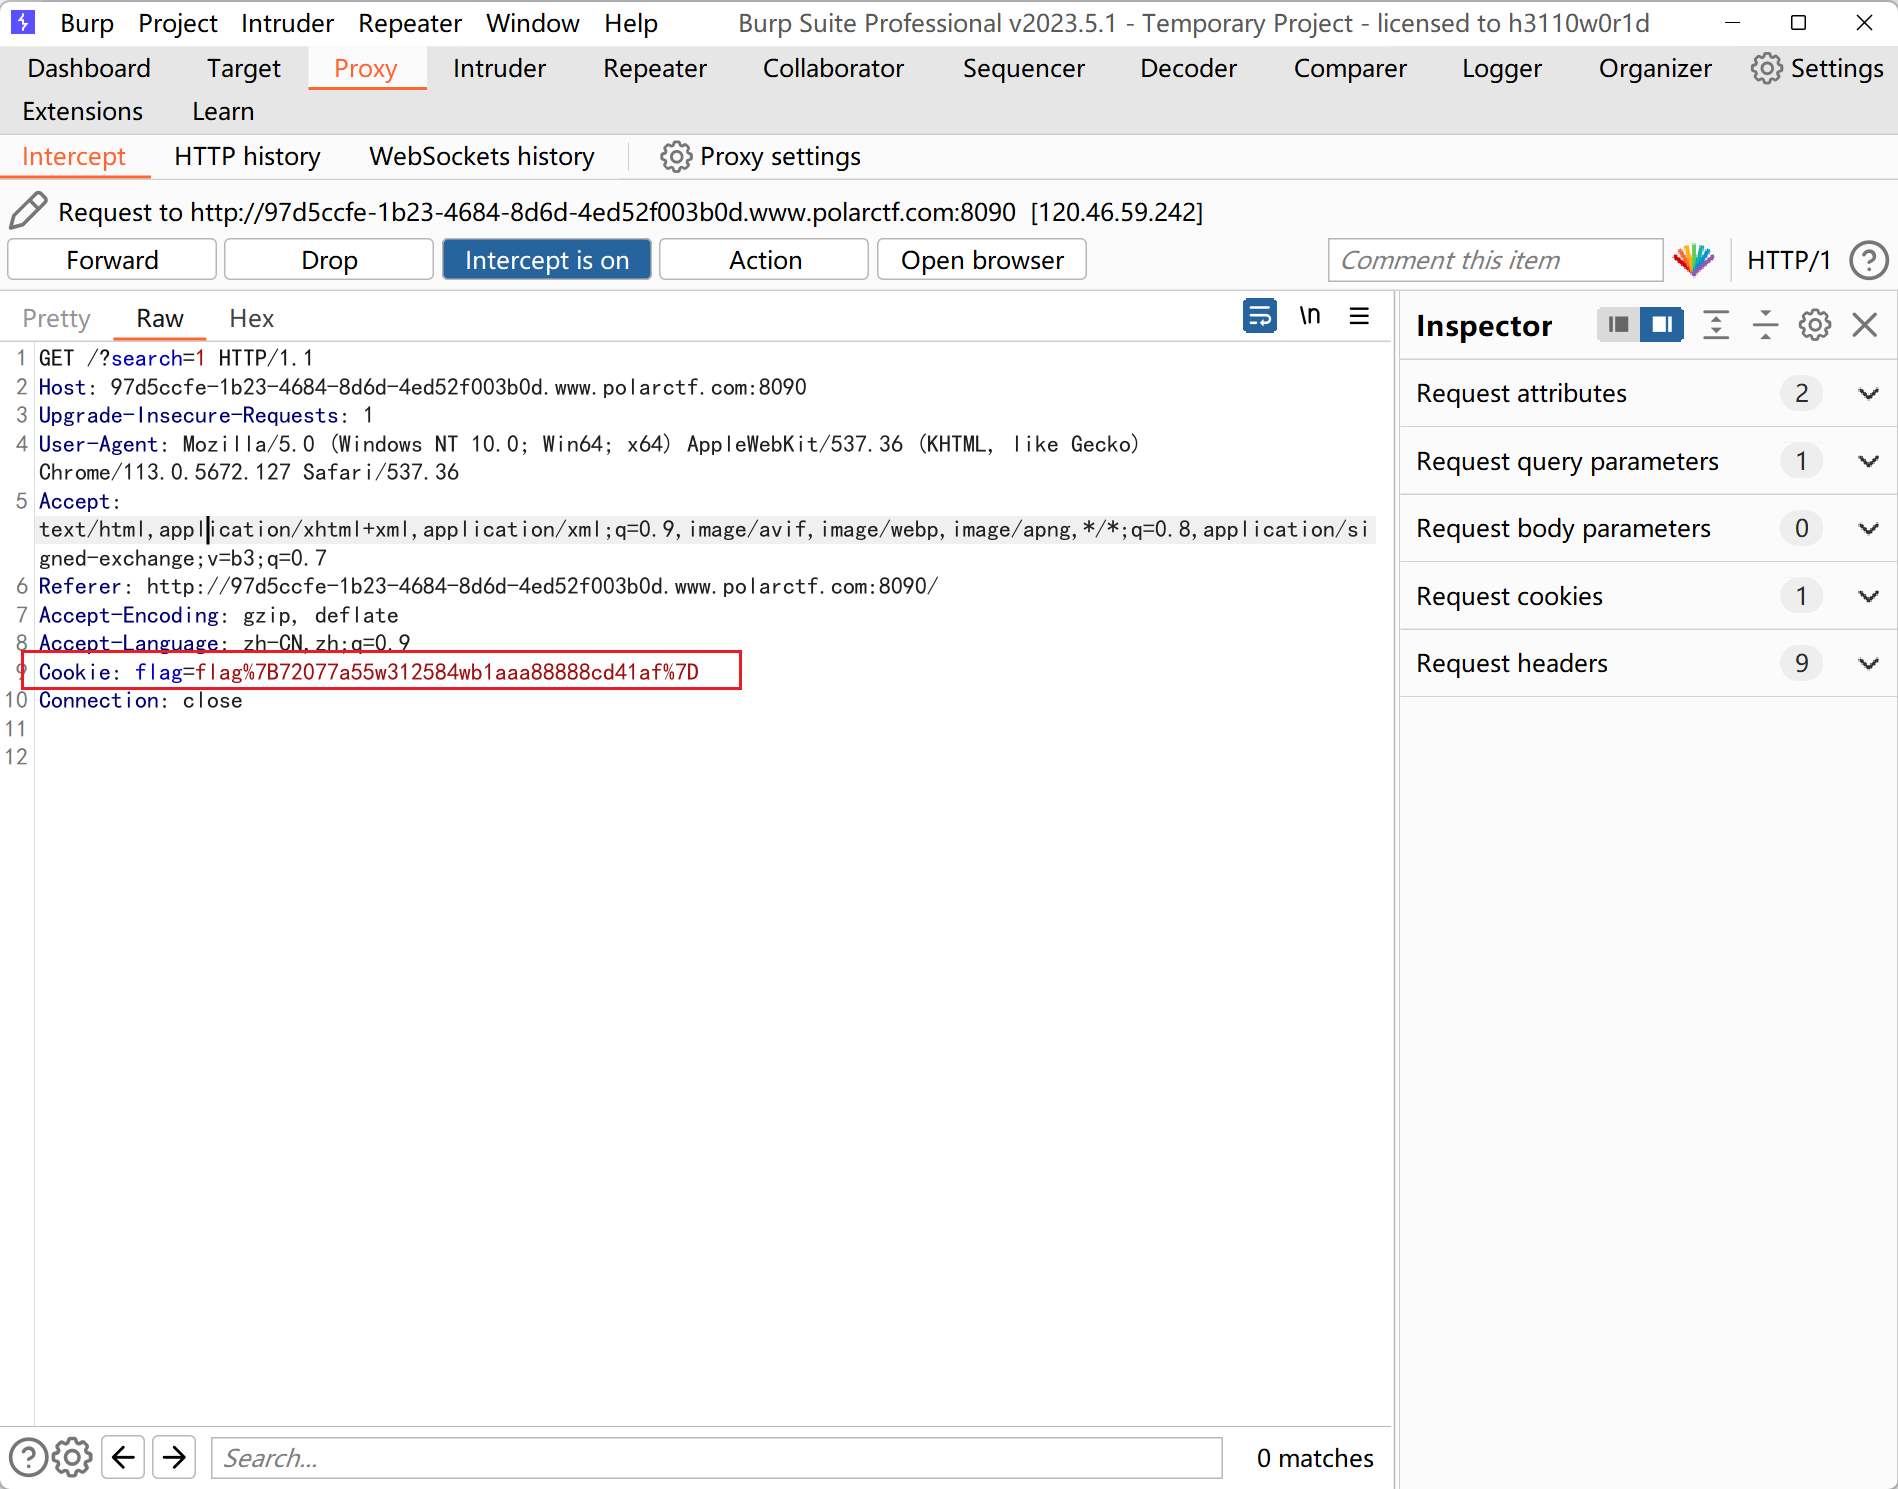The height and width of the screenshot is (1489, 1898).
Task: Switch editor to Pretty view
Action: coord(56,318)
